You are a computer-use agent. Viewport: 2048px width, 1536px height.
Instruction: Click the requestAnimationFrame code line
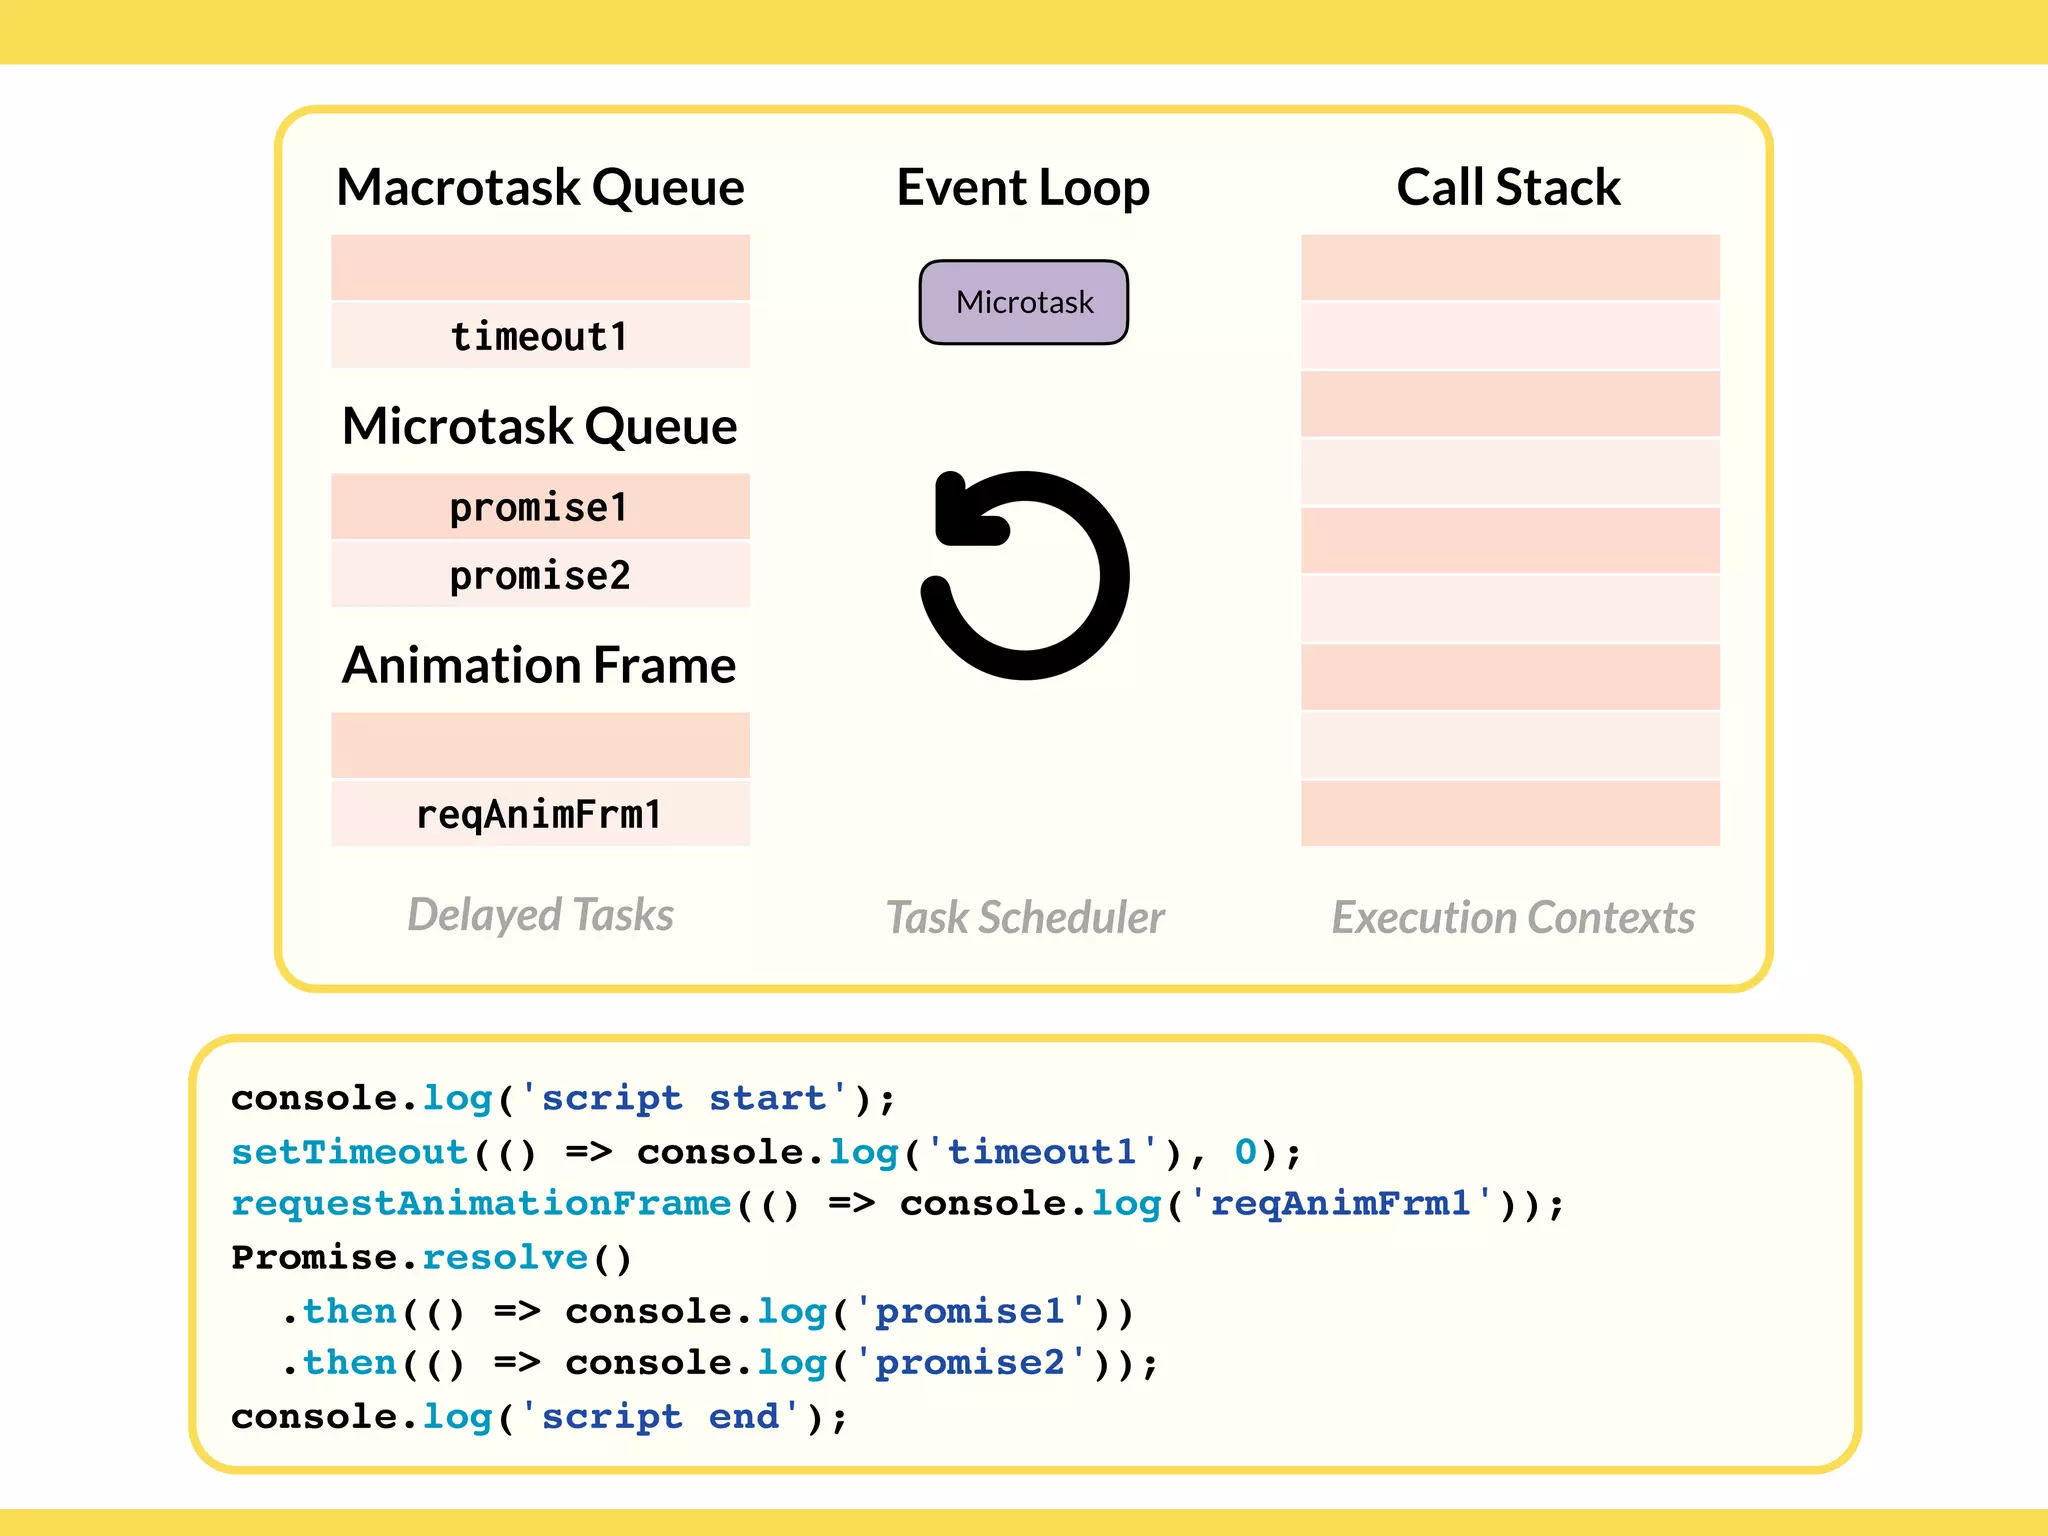click(896, 1203)
